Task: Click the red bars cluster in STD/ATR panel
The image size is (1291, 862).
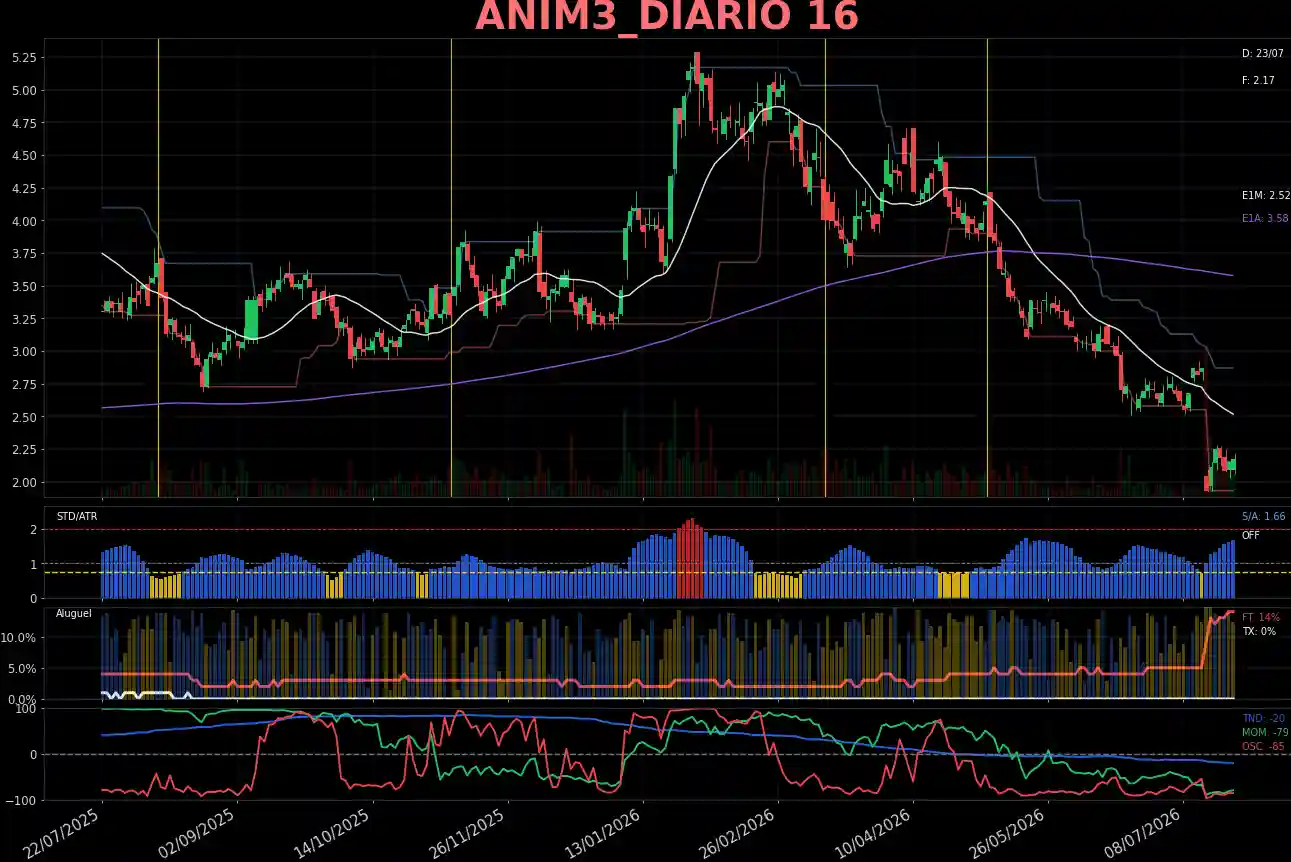Action: (690, 559)
